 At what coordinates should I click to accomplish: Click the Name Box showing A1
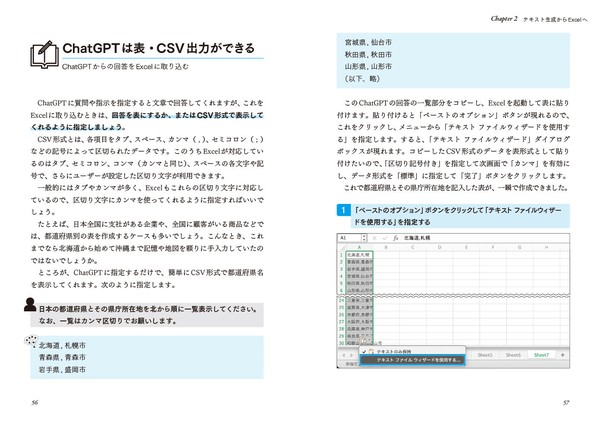coord(349,238)
